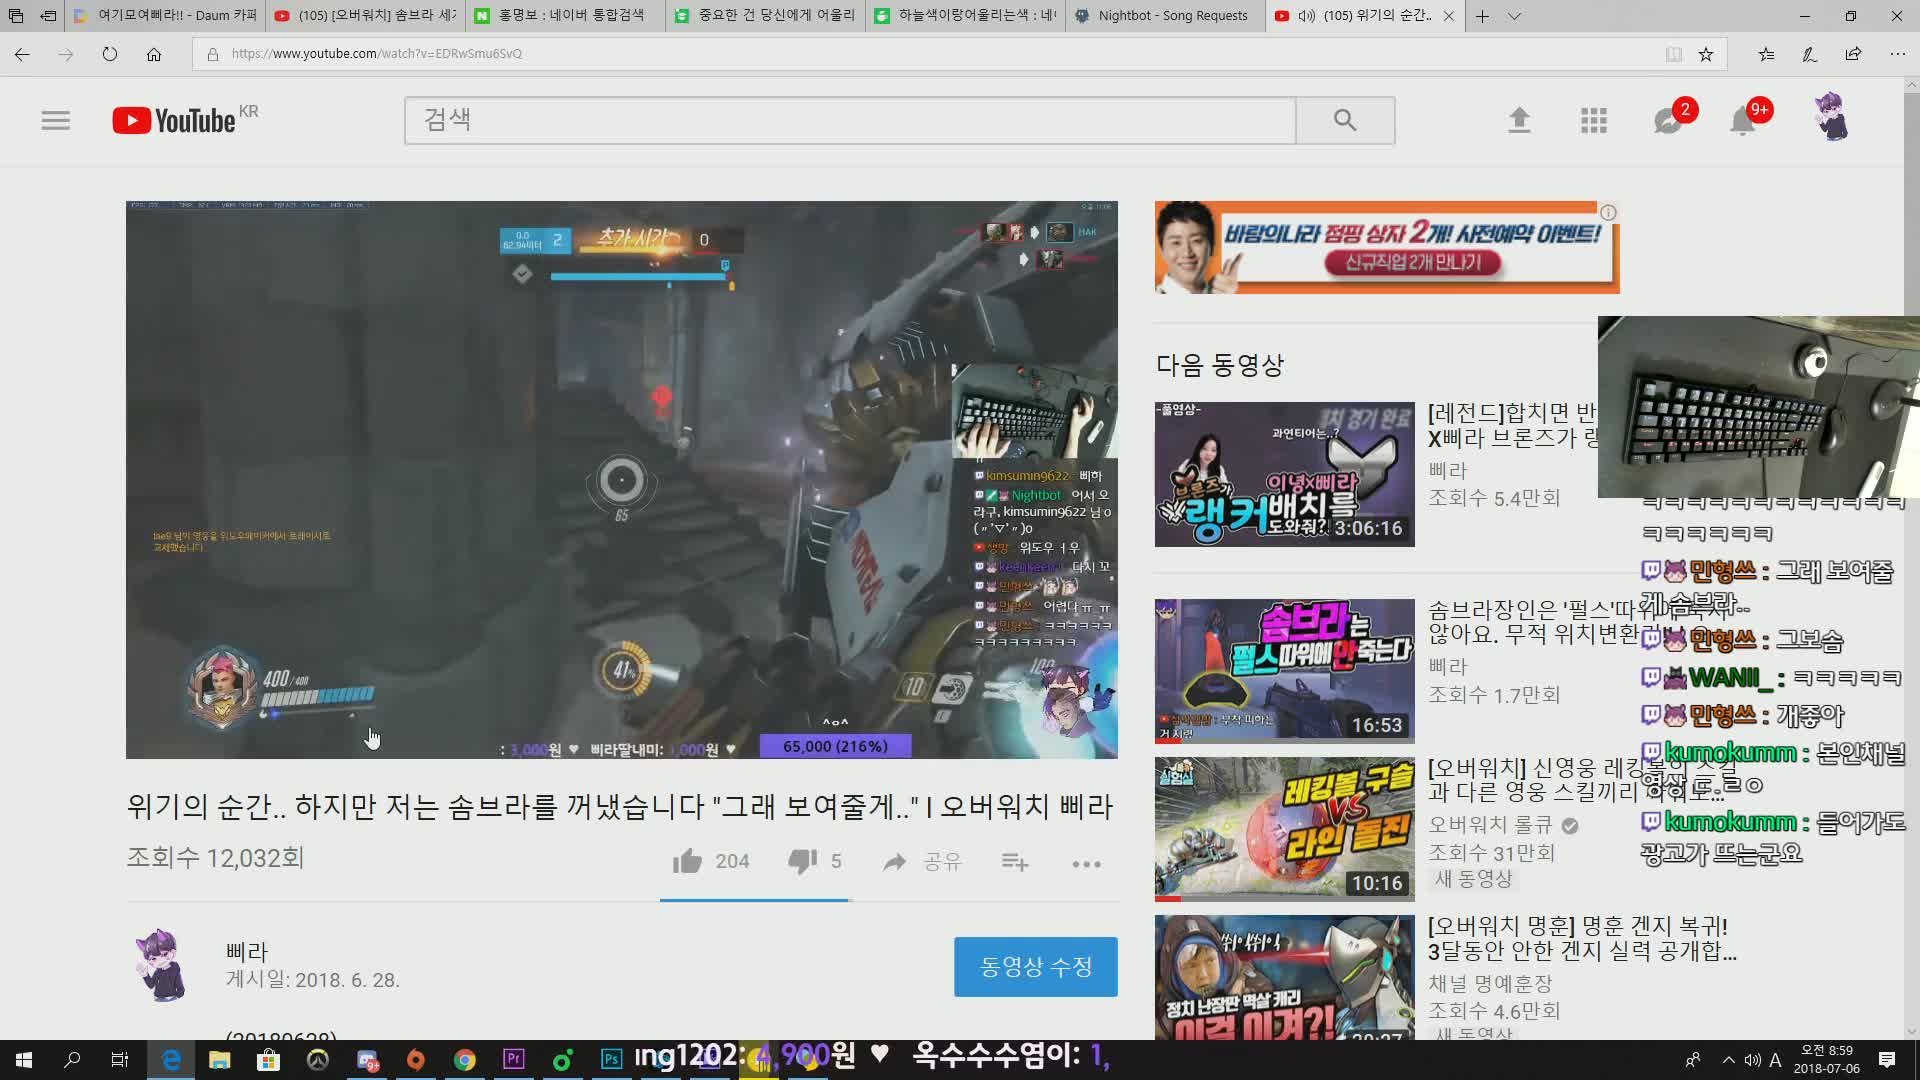Open the 랭커배치 3:06:16 video thumbnail

point(1285,474)
